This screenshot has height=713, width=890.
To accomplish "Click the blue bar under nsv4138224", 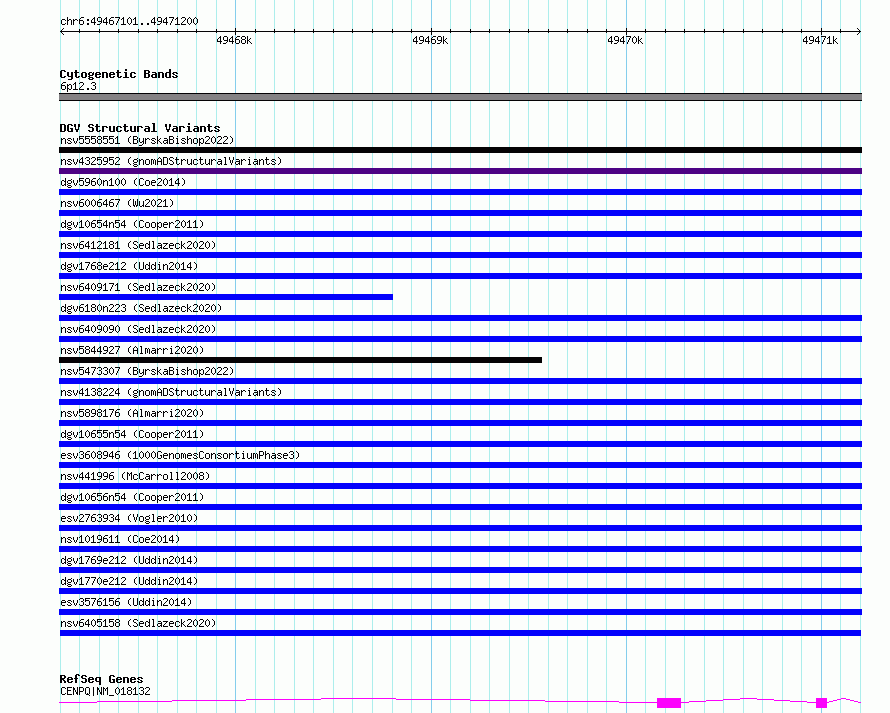I will pyautogui.click(x=460, y=402).
